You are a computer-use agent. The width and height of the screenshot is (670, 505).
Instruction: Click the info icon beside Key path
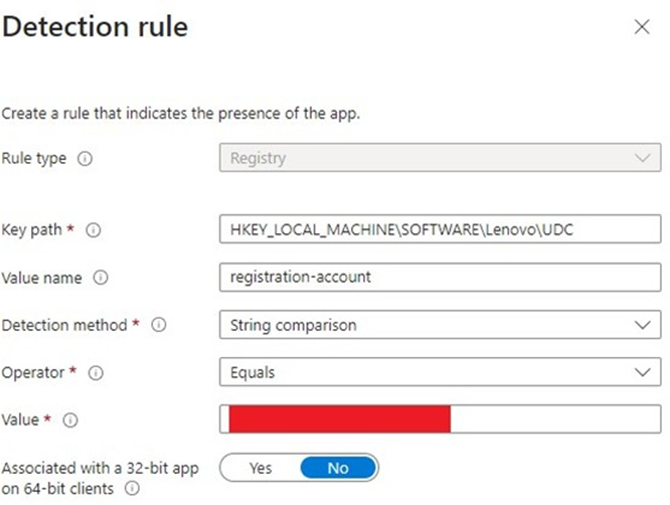(x=94, y=230)
